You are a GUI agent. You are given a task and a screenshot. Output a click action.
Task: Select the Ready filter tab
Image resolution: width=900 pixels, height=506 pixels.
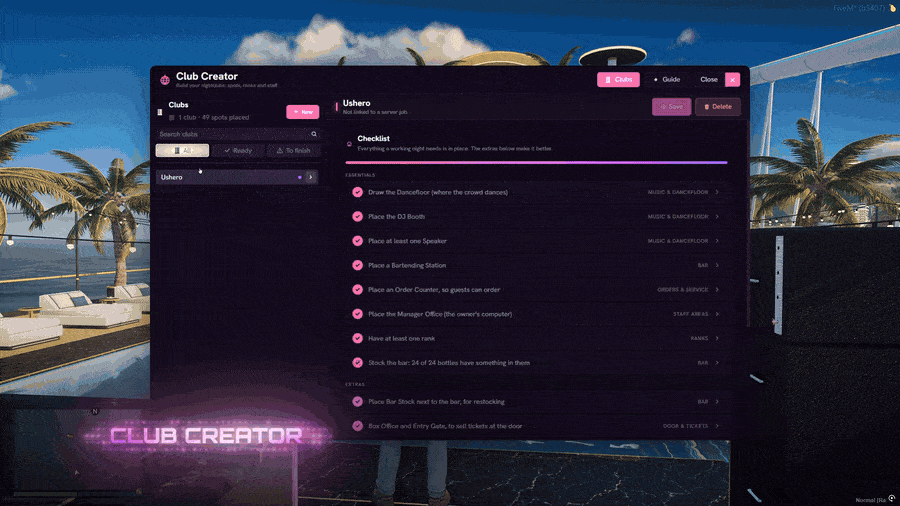[238, 150]
